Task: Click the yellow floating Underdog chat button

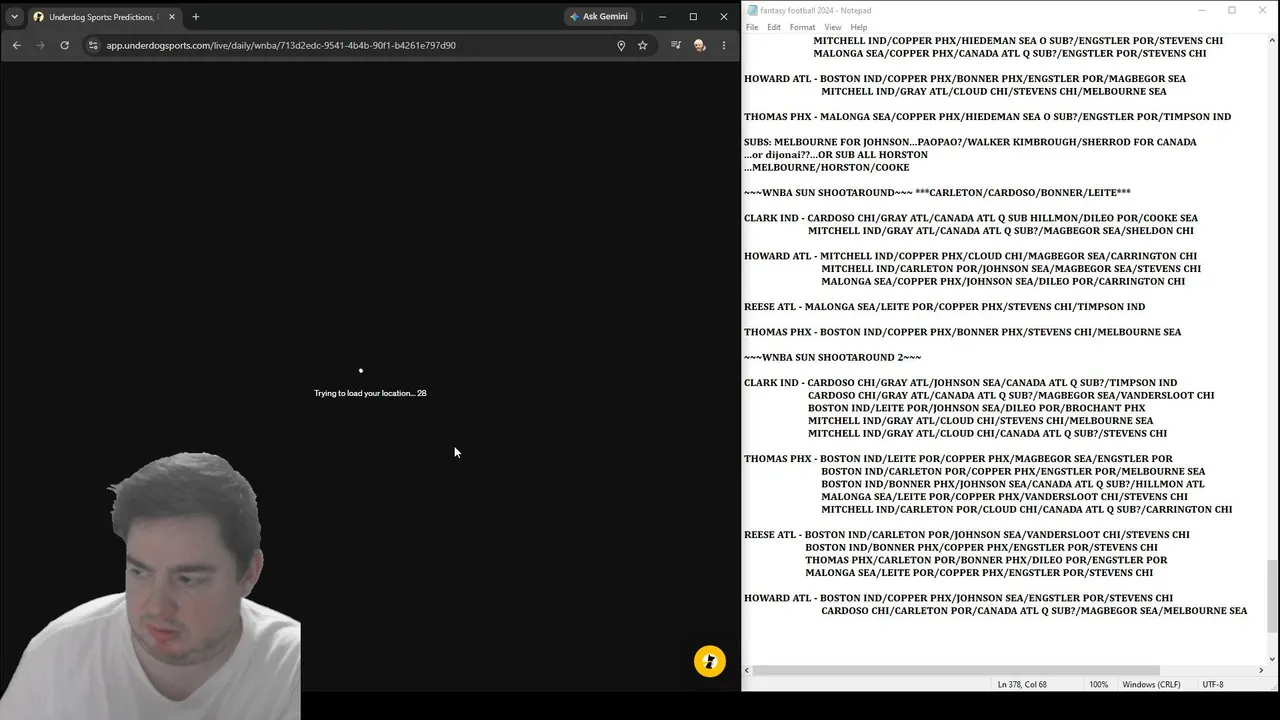Action: 710,661
